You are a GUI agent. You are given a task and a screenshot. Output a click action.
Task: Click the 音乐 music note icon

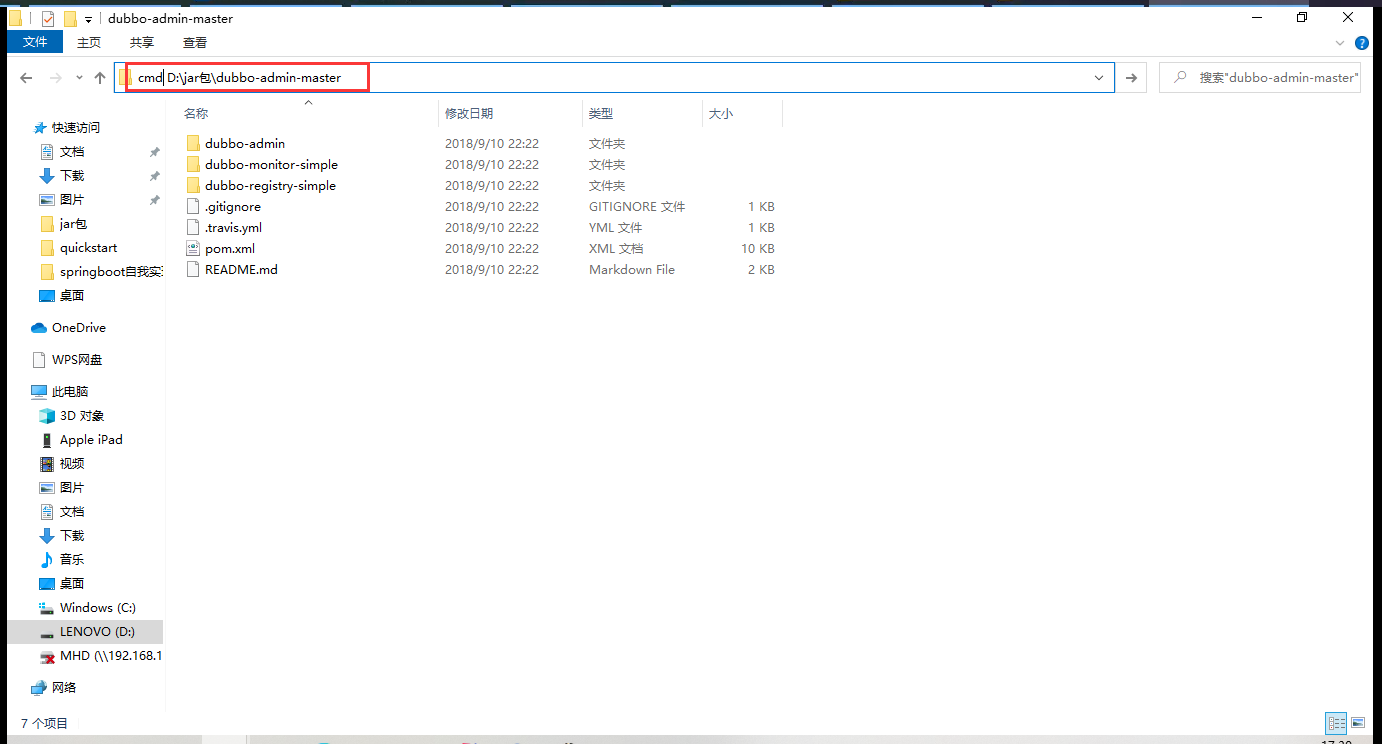tap(47, 560)
